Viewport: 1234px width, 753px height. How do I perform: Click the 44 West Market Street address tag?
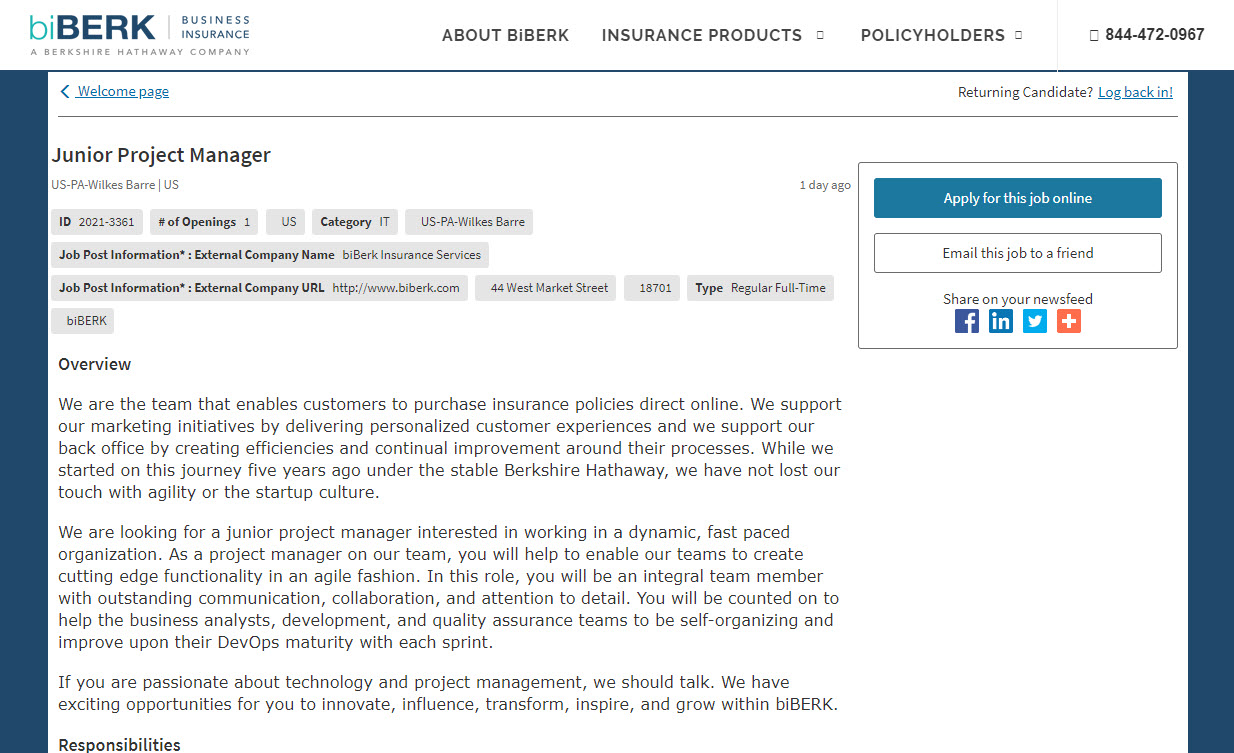pyautogui.click(x=545, y=288)
